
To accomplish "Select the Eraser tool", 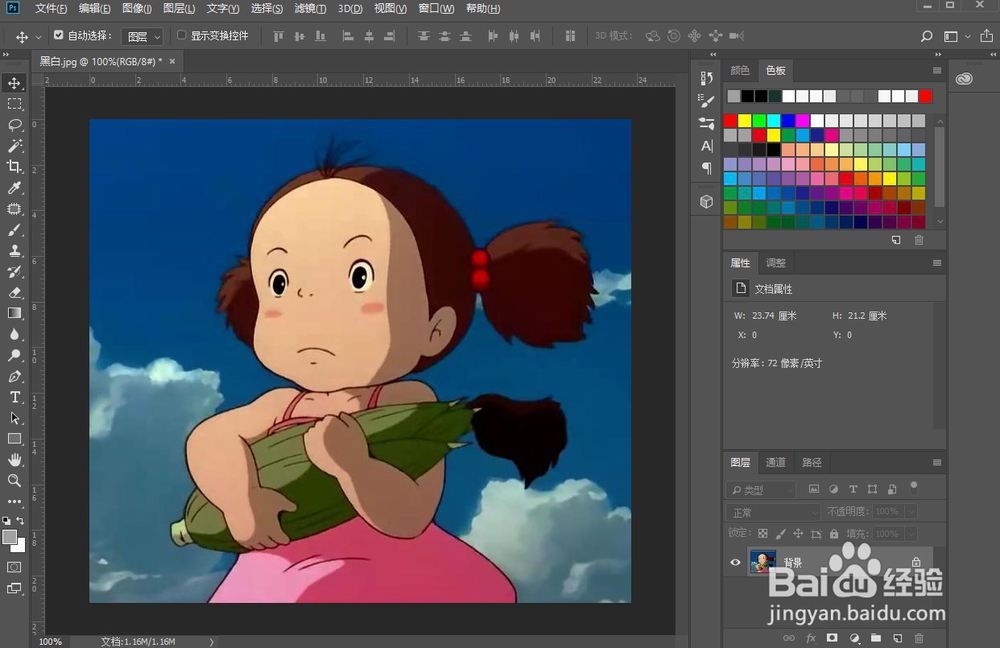I will coord(14,293).
